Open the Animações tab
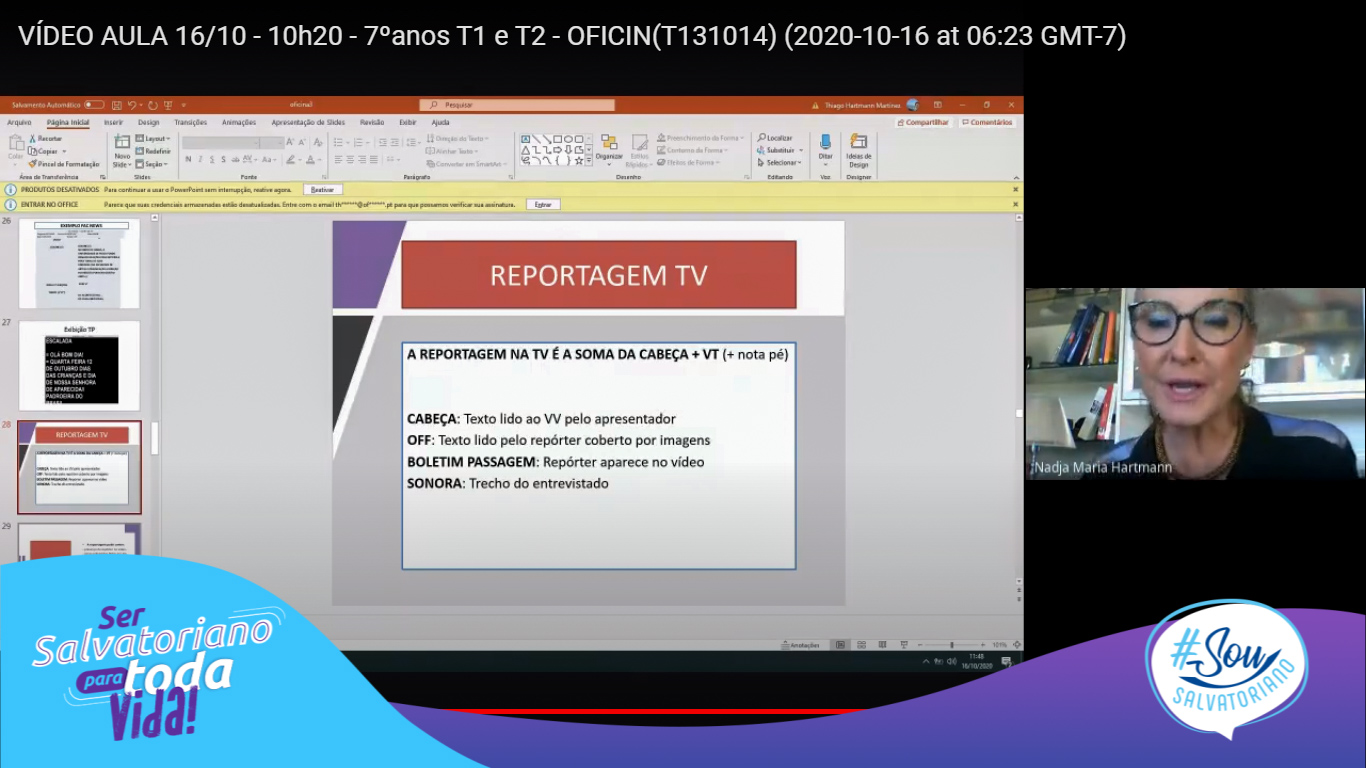 point(239,122)
